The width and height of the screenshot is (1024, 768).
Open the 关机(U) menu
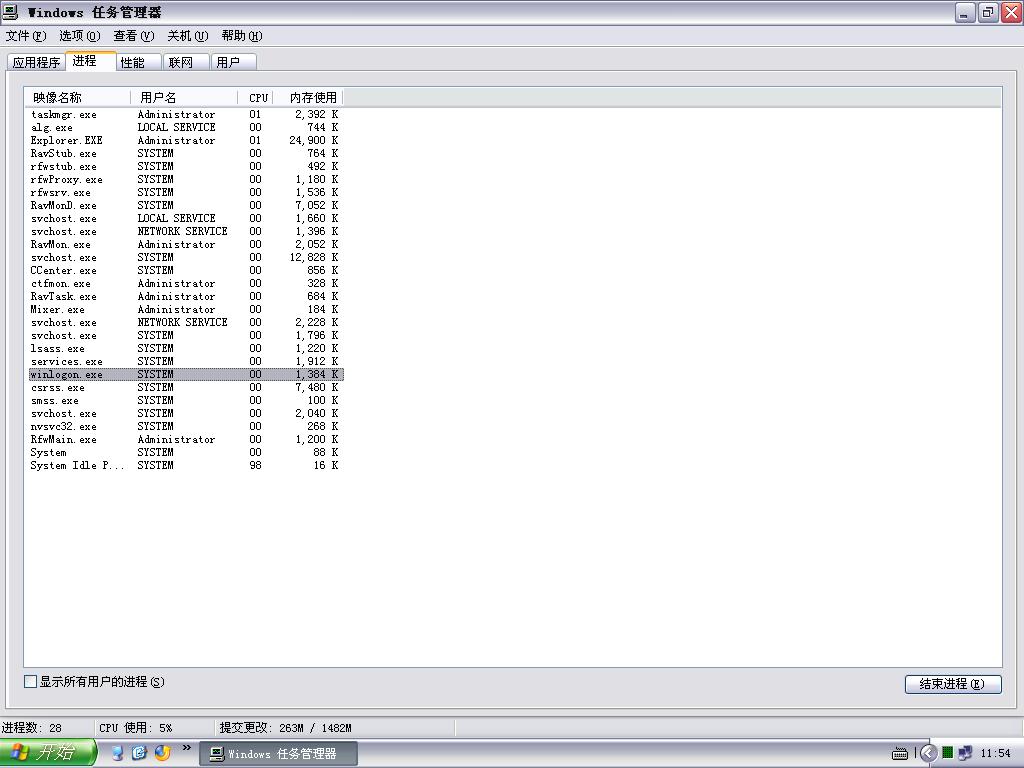click(x=187, y=36)
